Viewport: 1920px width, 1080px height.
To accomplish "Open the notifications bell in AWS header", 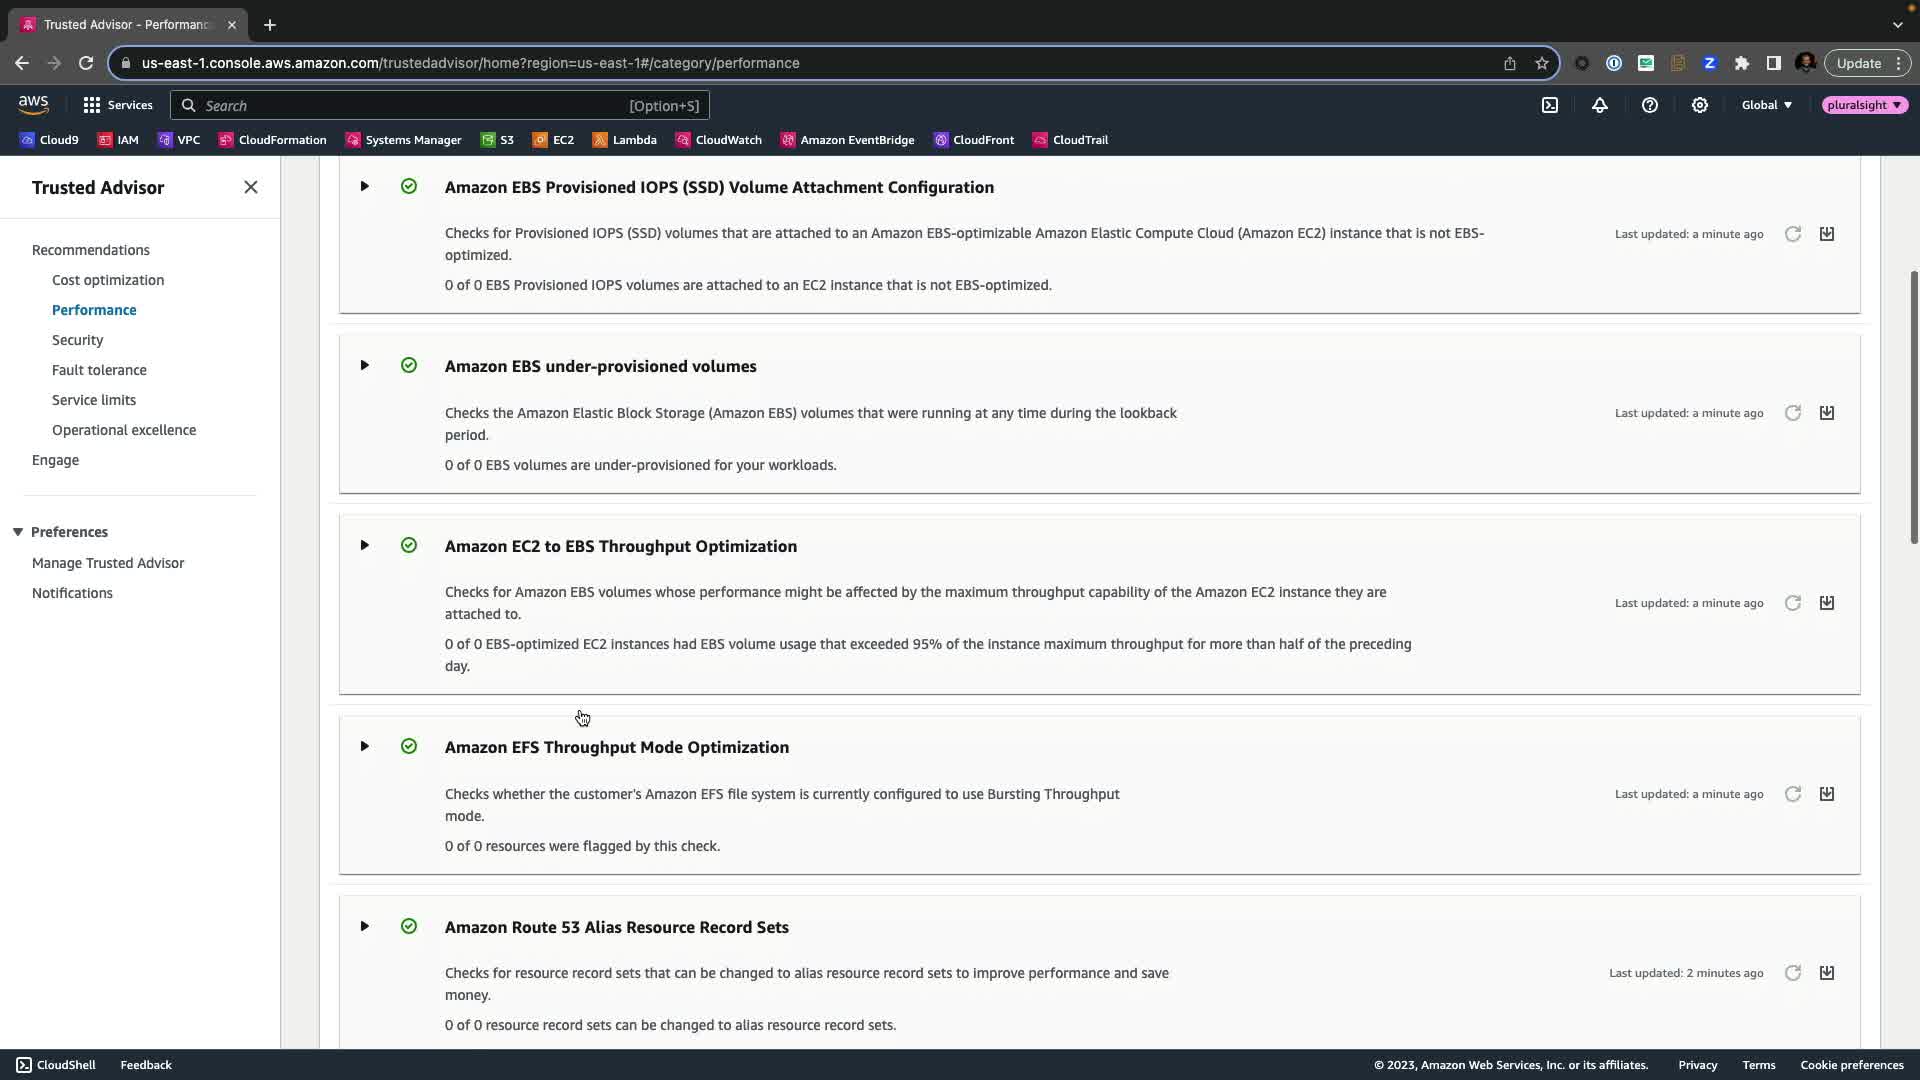I will pyautogui.click(x=1599, y=105).
